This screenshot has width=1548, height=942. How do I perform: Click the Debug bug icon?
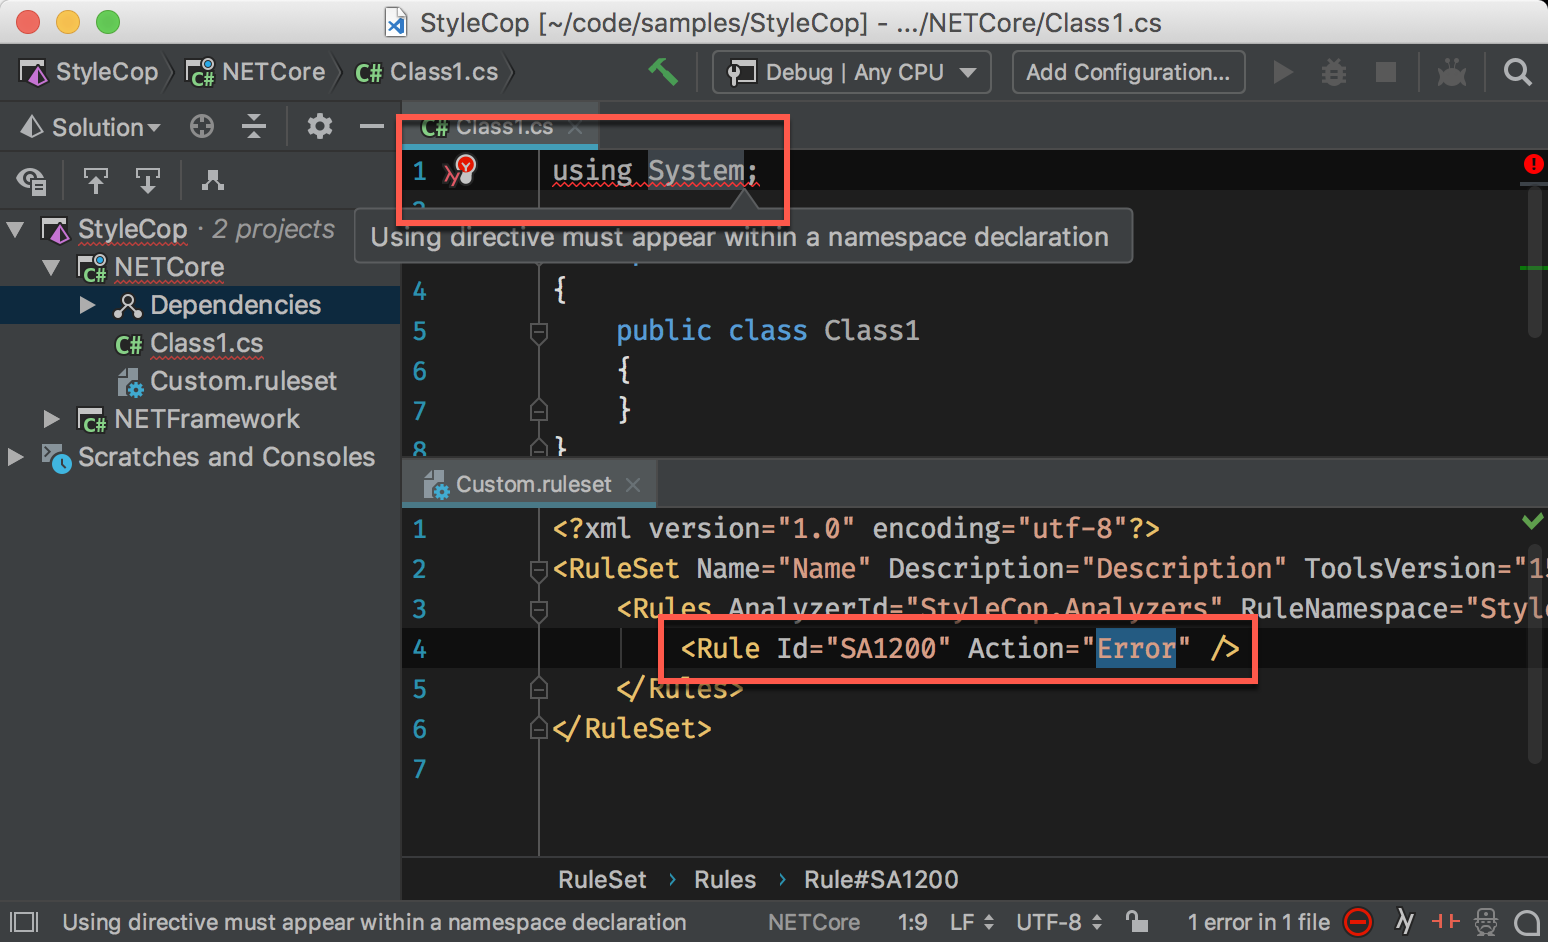(x=1334, y=72)
